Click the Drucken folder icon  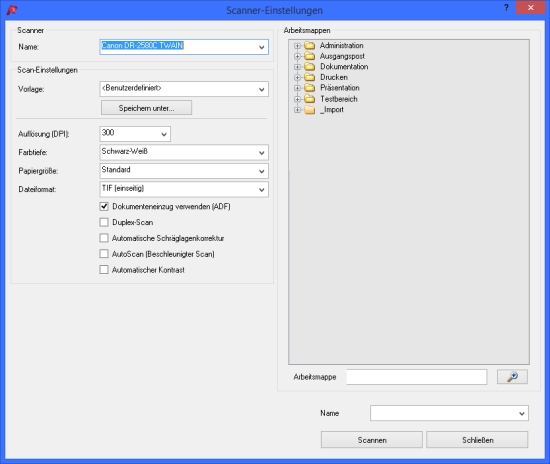pyautogui.click(x=309, y=77)
